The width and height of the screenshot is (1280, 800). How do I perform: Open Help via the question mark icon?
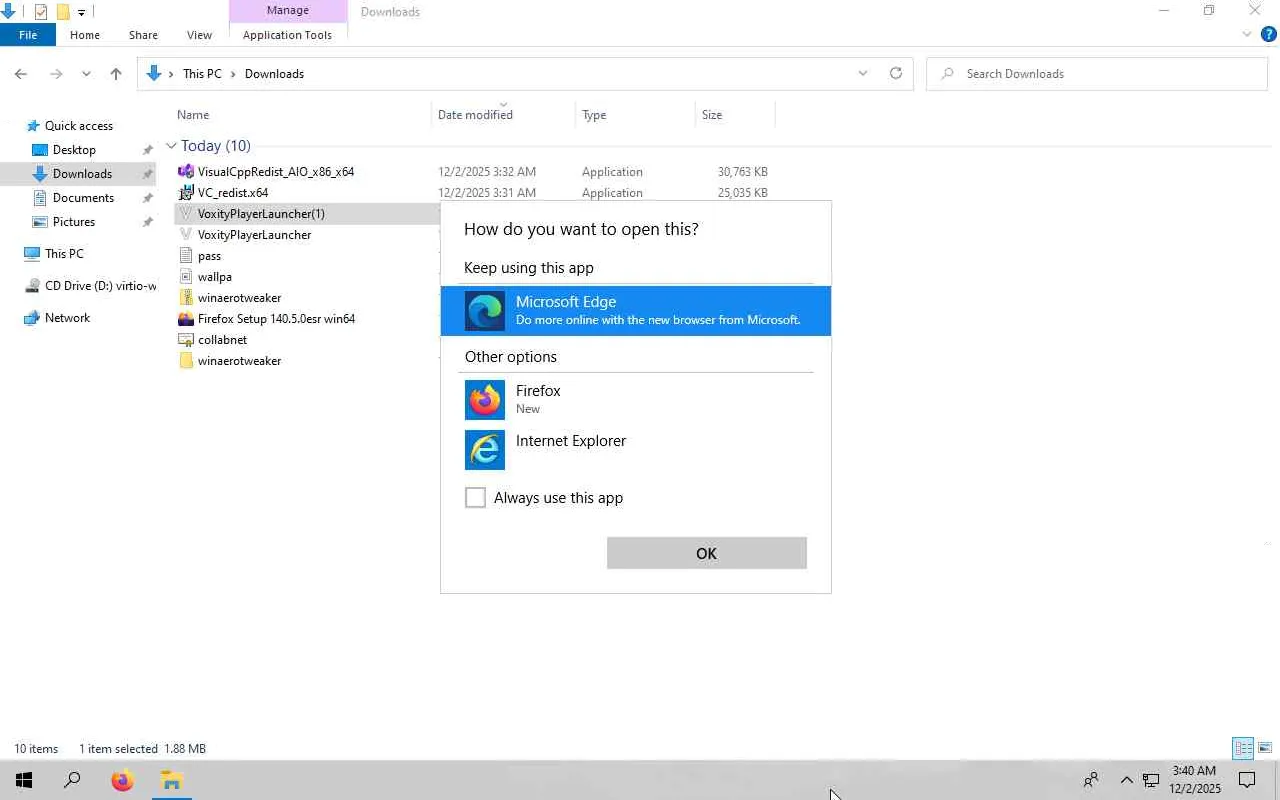pyautogui.click(x=1269, y=35)
